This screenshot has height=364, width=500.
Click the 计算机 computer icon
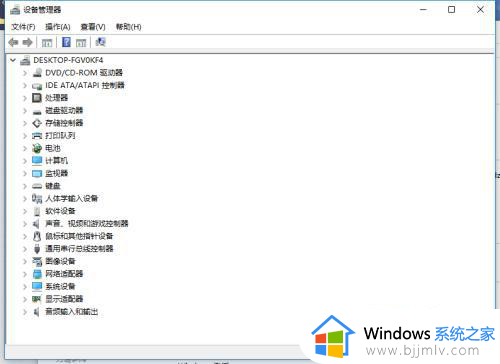(37, 161)
